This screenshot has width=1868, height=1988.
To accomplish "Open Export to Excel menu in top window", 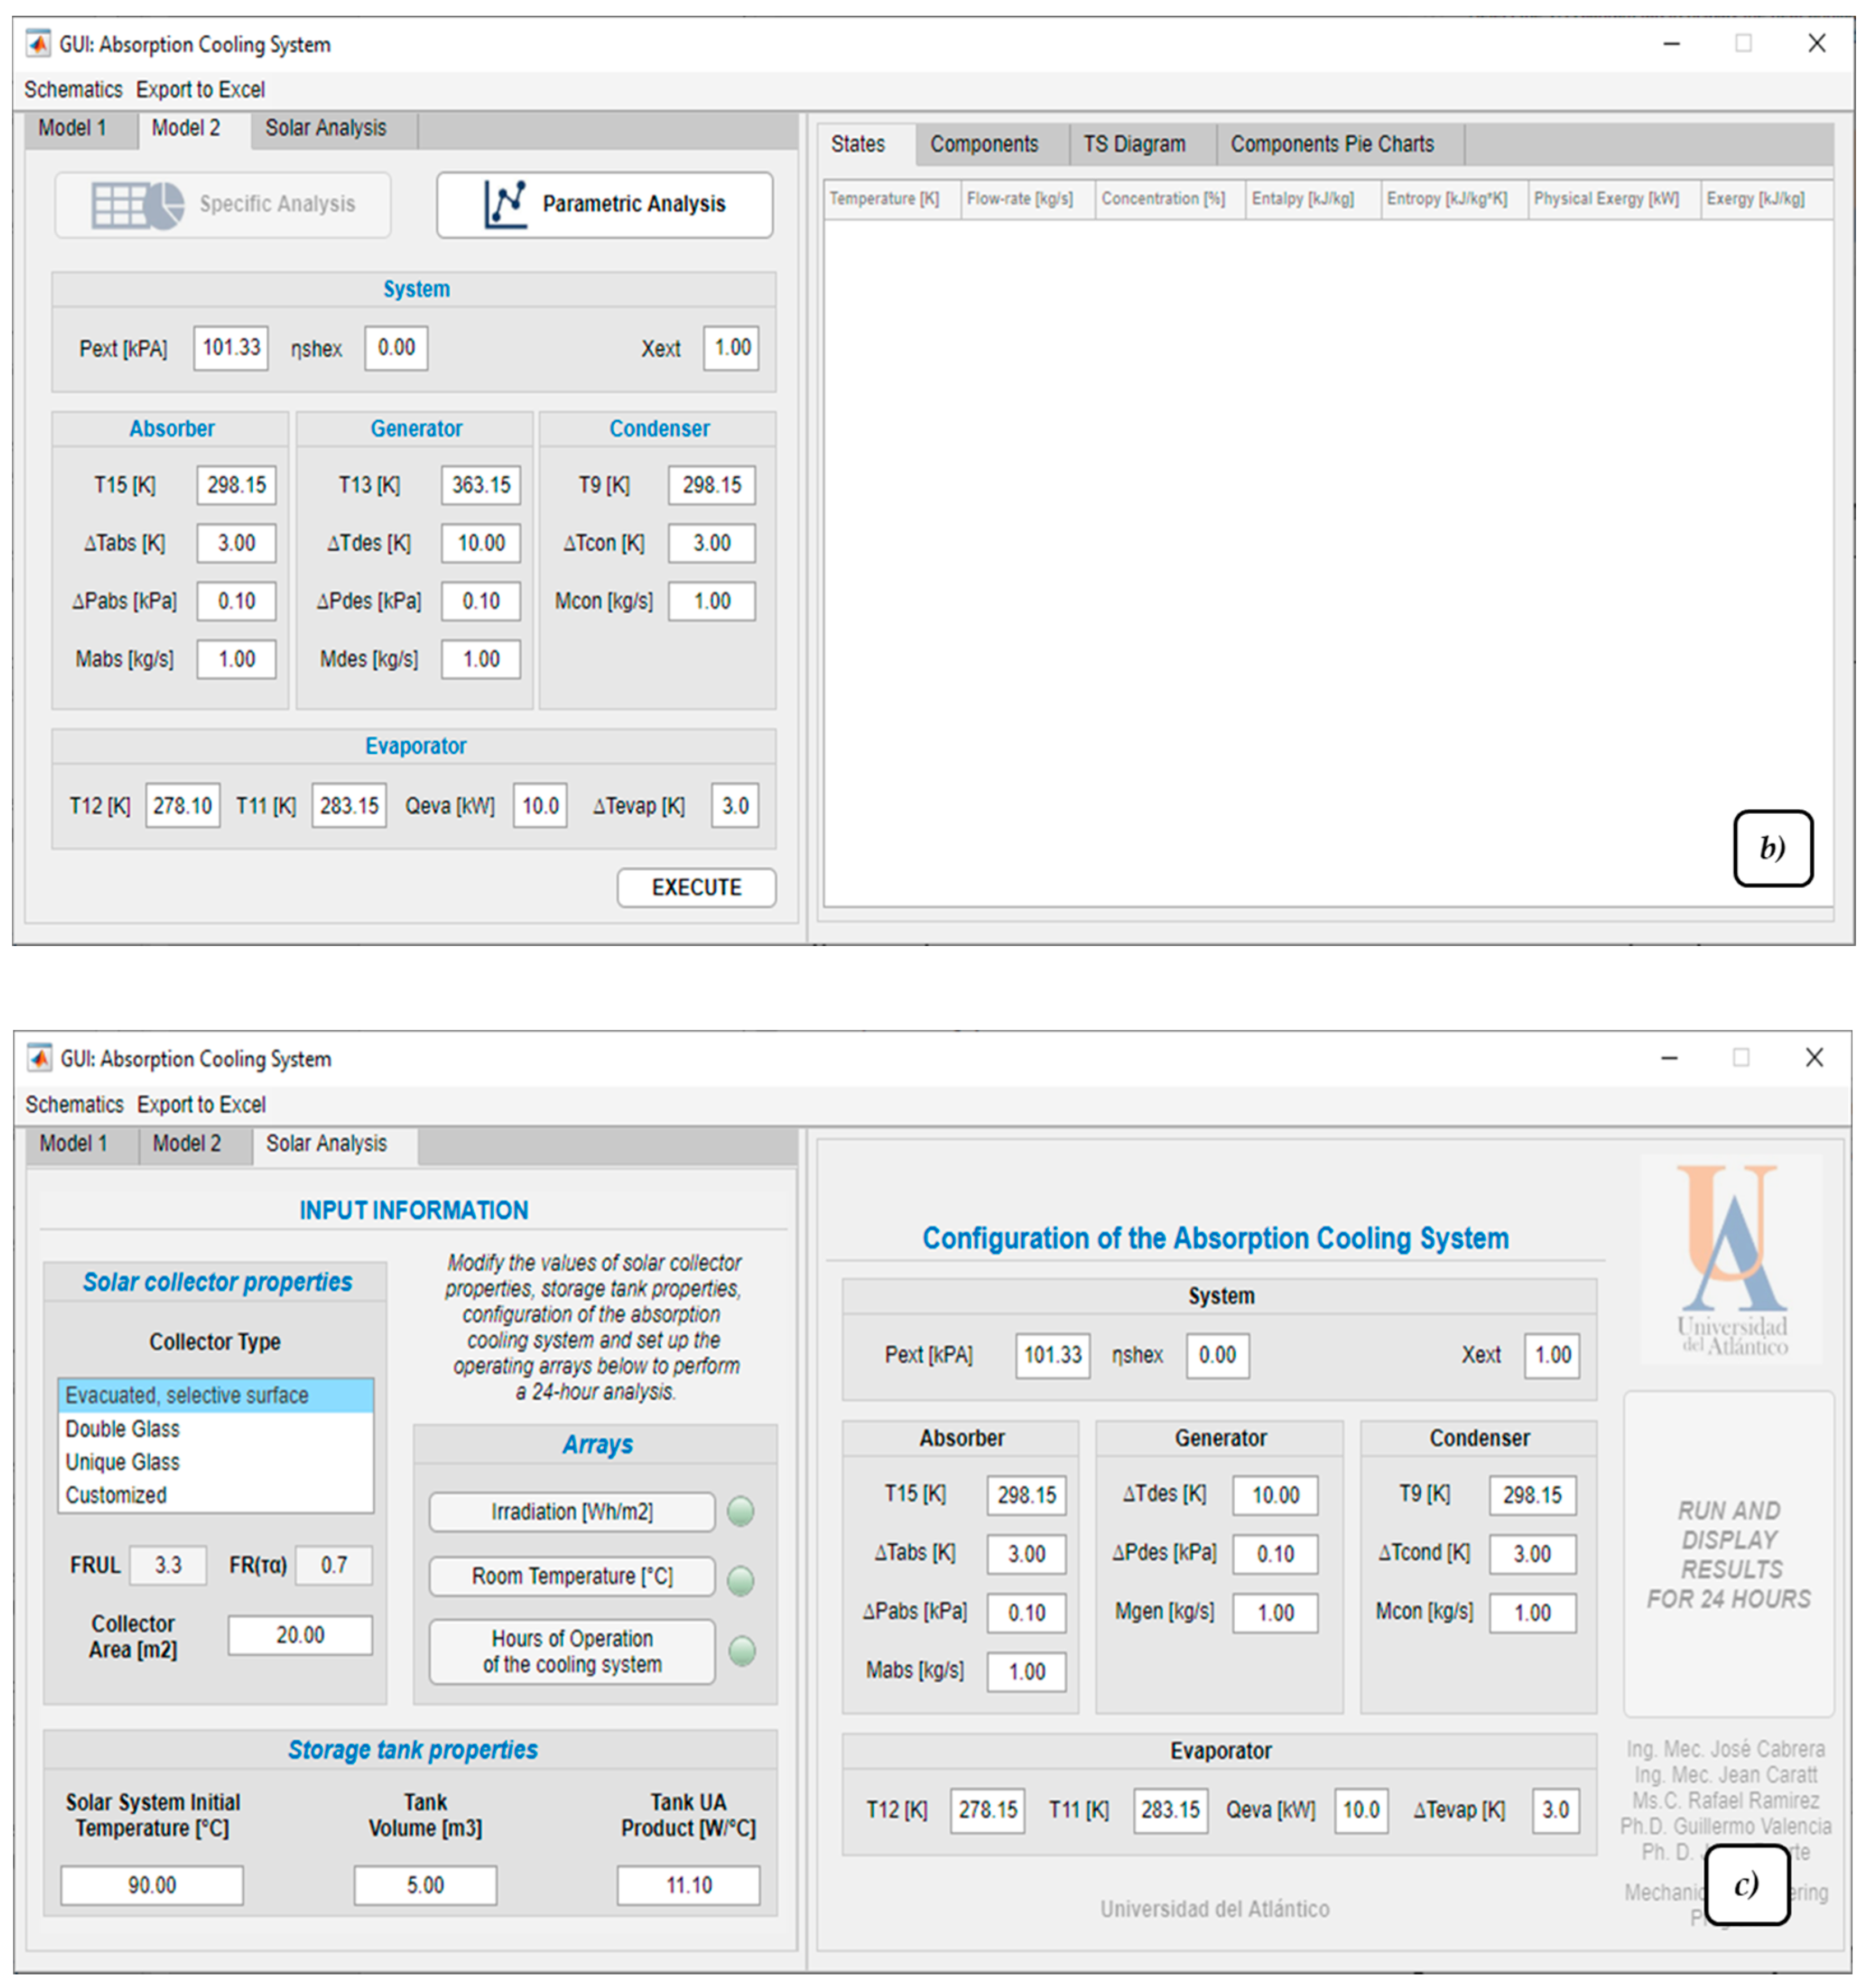I will tap(200, 90).
